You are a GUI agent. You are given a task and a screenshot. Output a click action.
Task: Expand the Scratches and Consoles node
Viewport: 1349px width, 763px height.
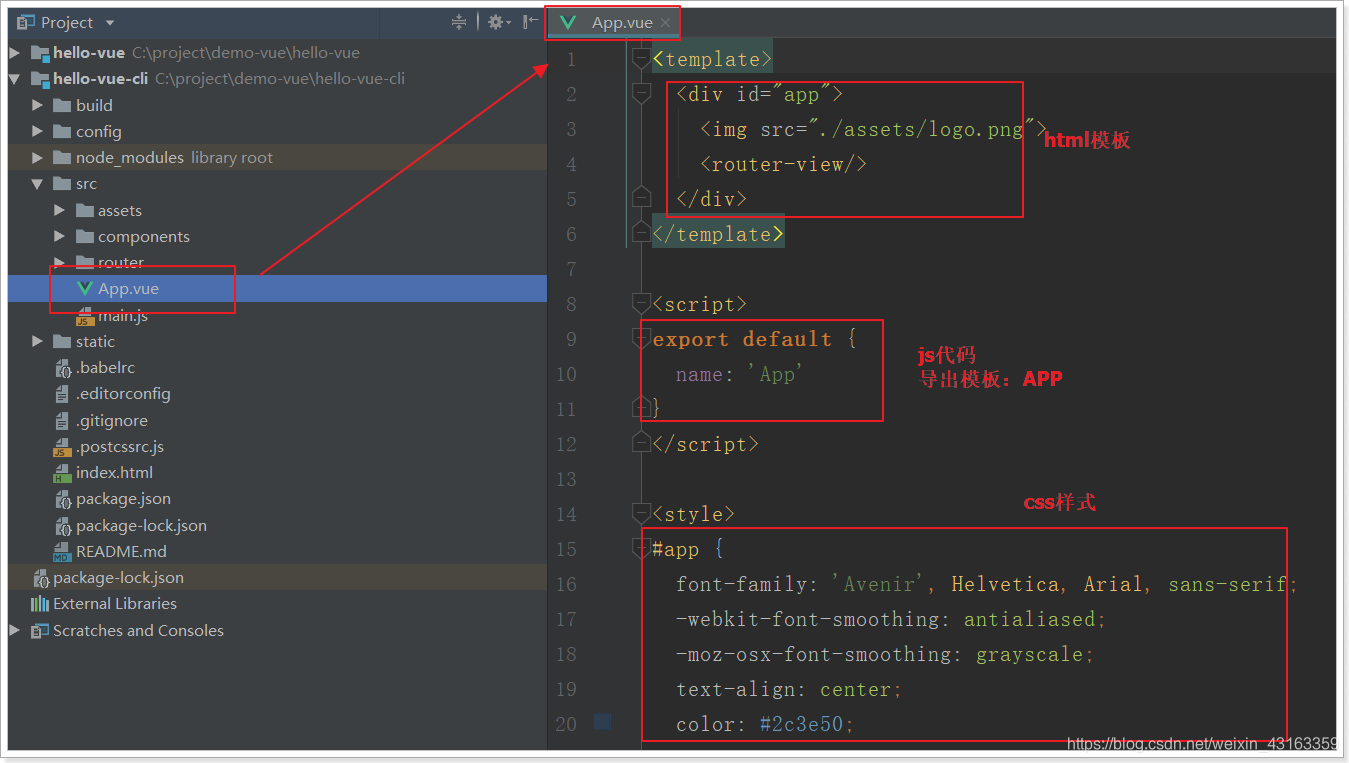pyautogui.click(x=15, y=630)
